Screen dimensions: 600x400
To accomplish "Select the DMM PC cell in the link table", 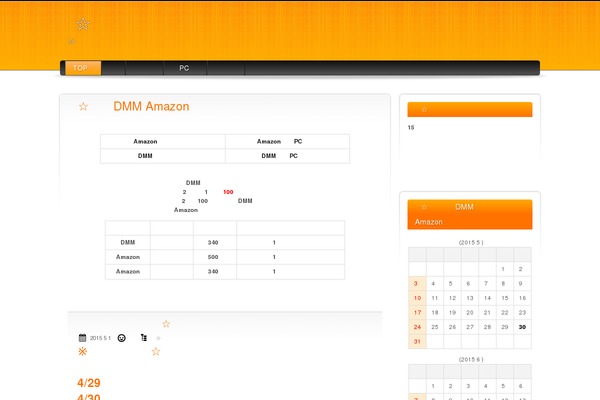I will click(x=287, y=156).
